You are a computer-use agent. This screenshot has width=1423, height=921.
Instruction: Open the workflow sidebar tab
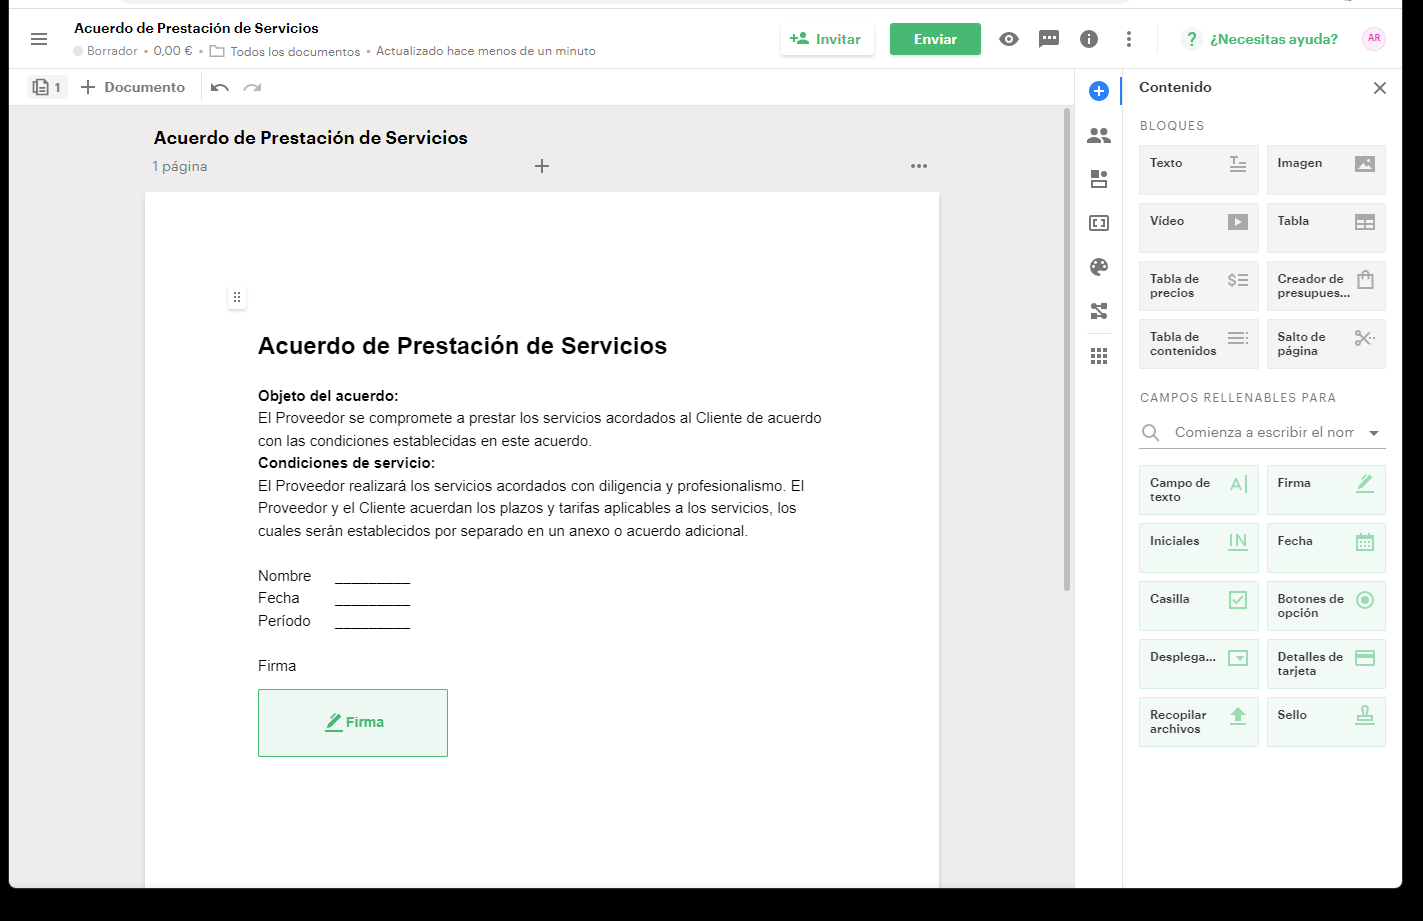click(x=1099, y=311)
